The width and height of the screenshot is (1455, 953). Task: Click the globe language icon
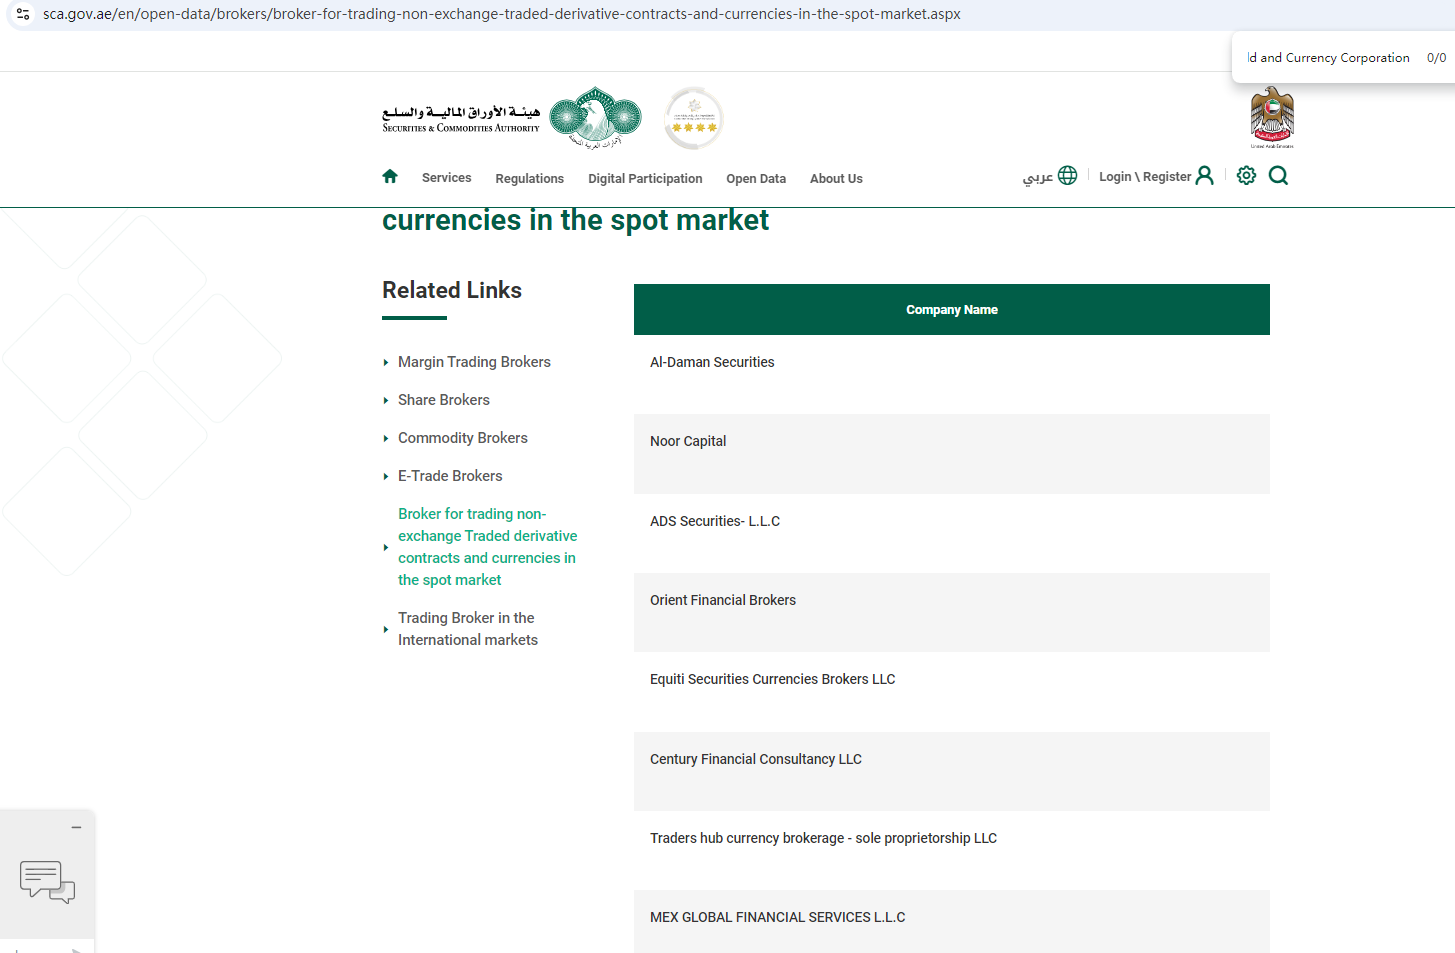(x=1068, y=176)
